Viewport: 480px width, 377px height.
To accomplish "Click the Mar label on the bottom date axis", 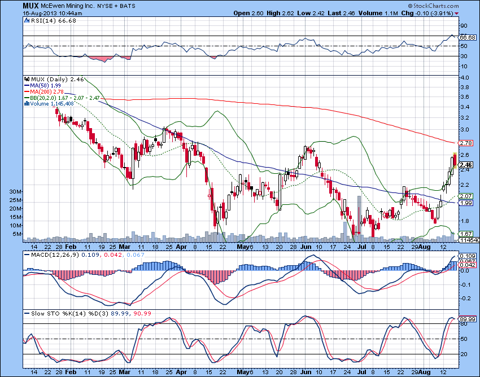I will [x=124, y=372].
